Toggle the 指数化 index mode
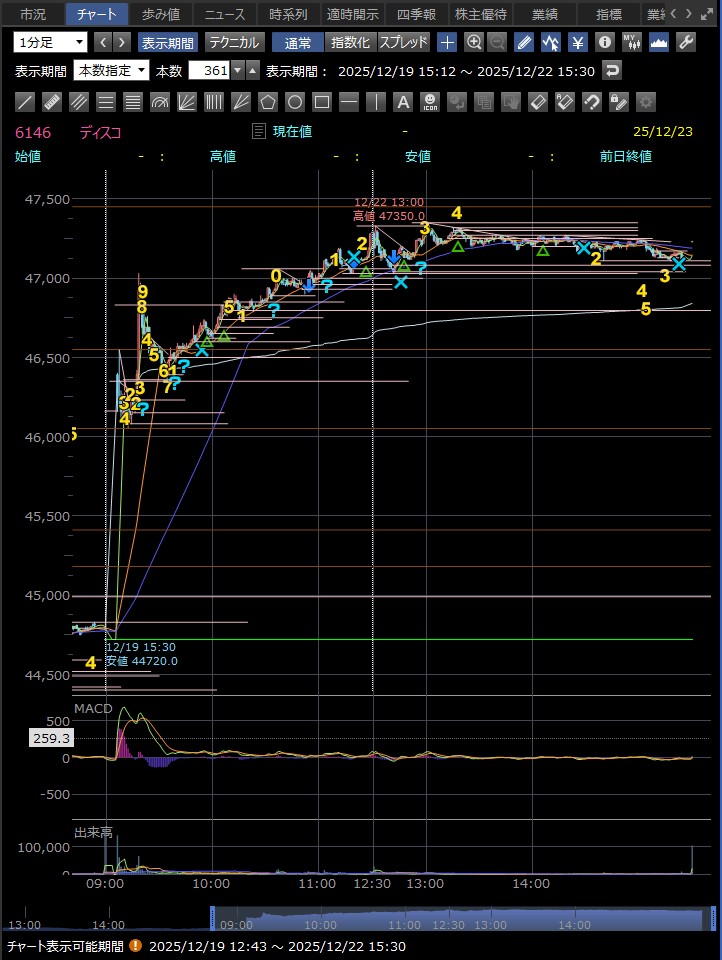 [x=350, y=42]
